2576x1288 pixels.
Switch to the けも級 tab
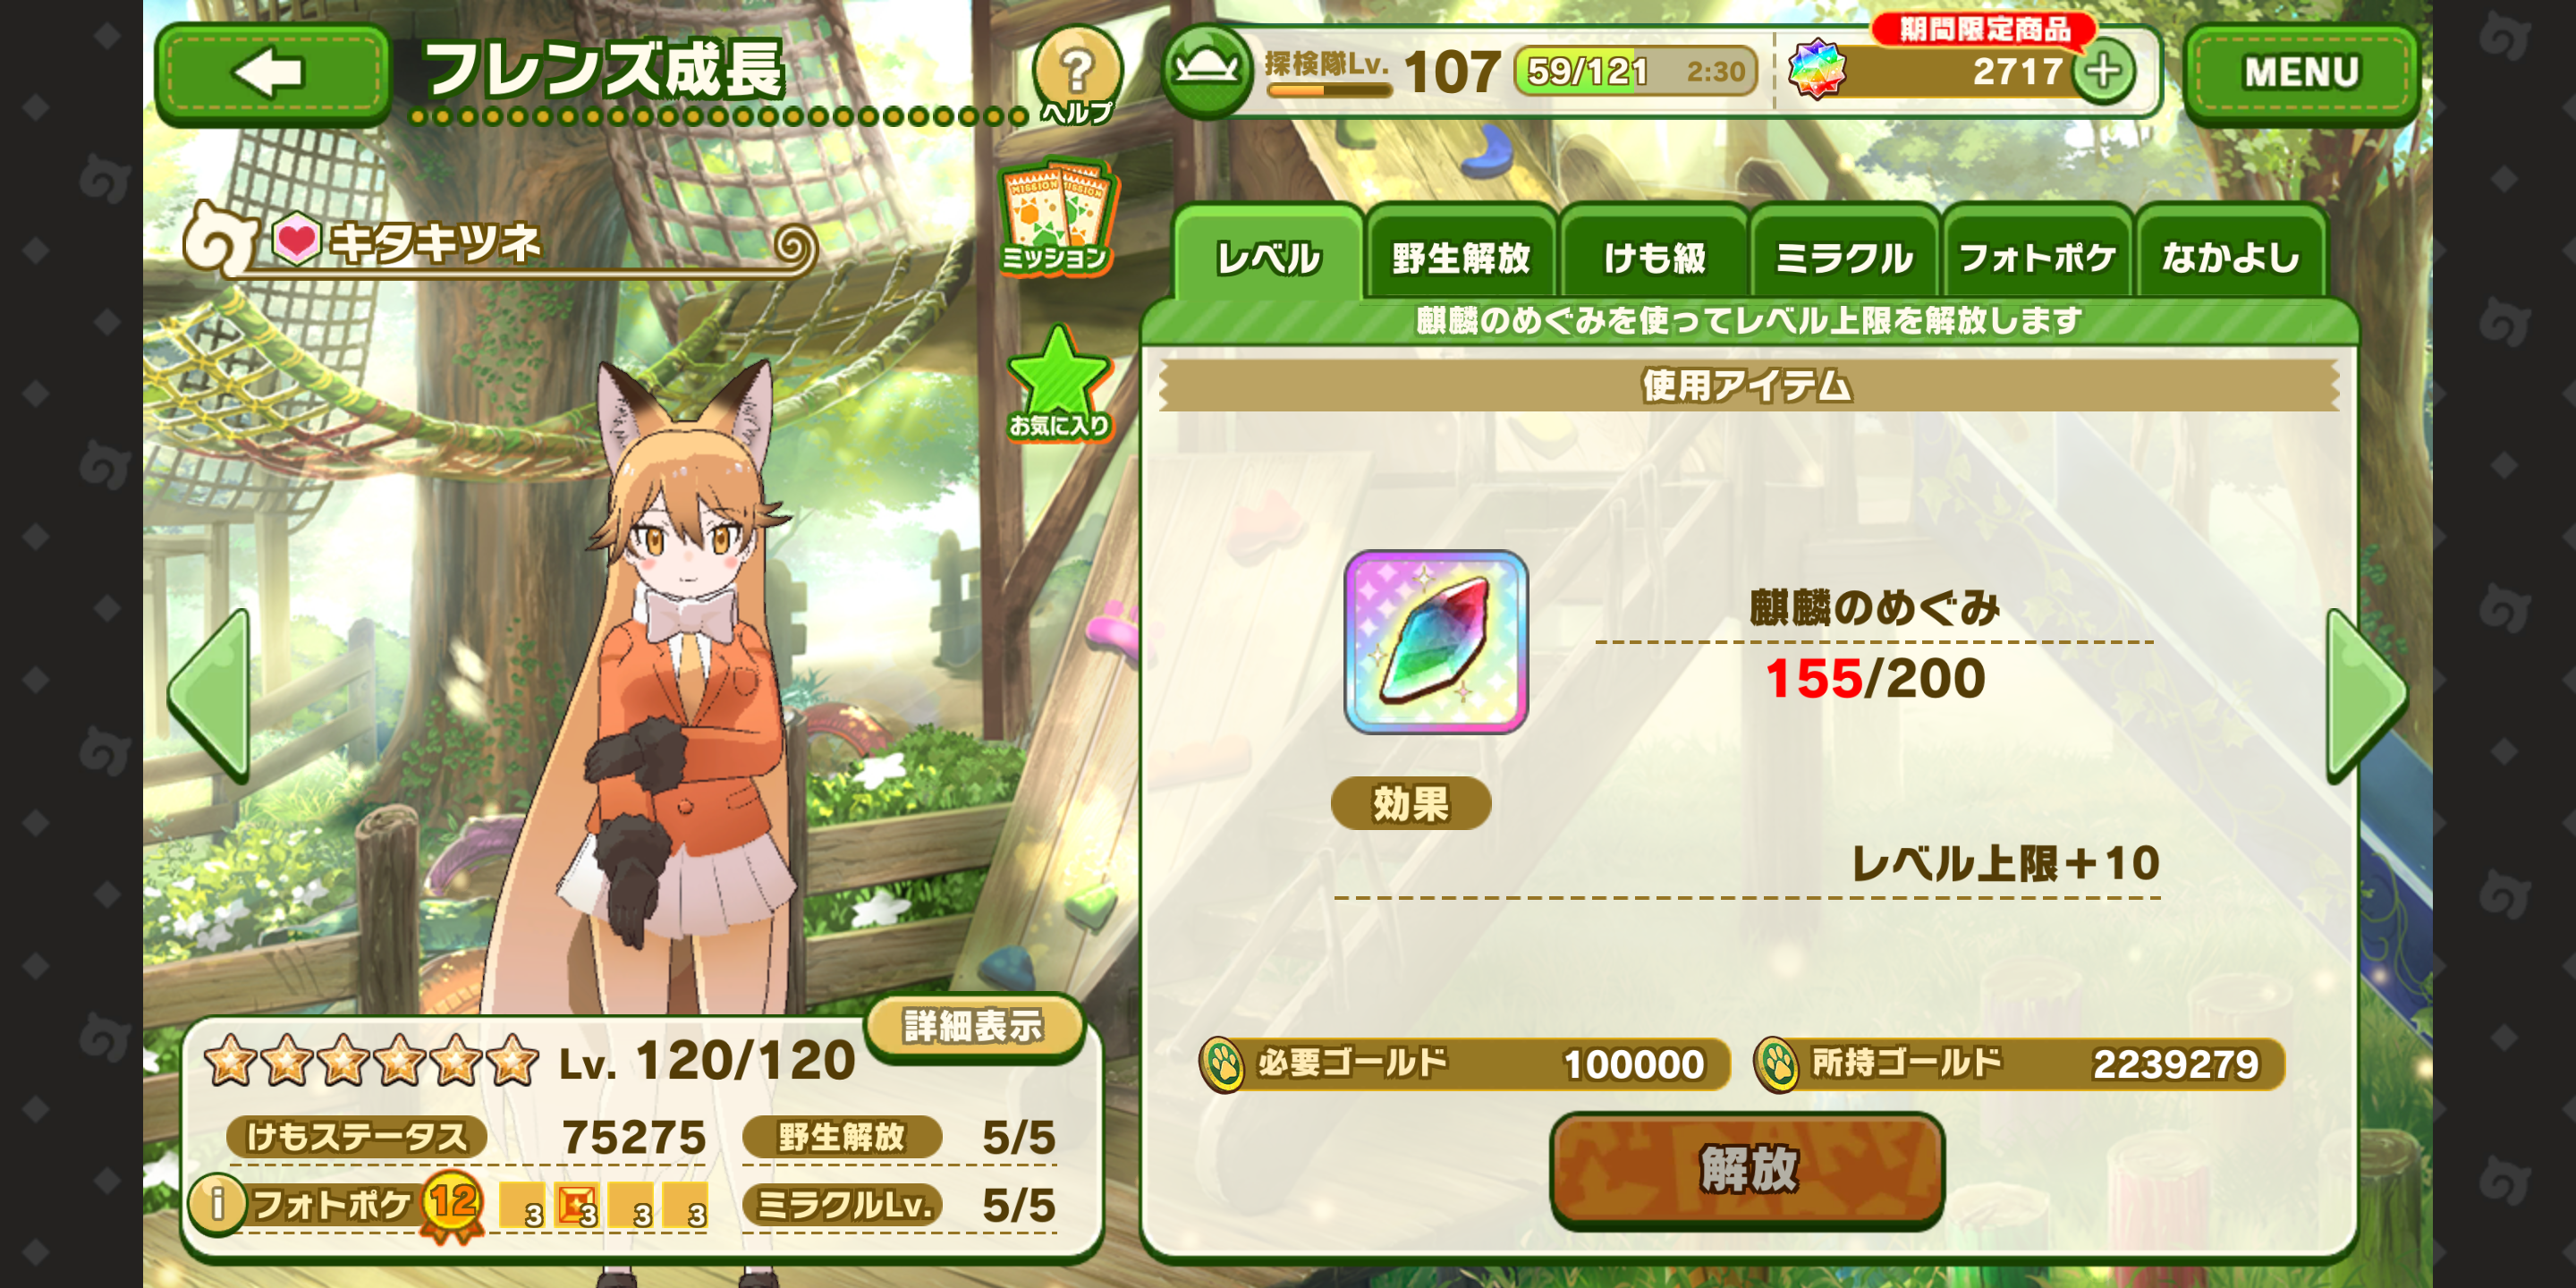[1654, 257]
